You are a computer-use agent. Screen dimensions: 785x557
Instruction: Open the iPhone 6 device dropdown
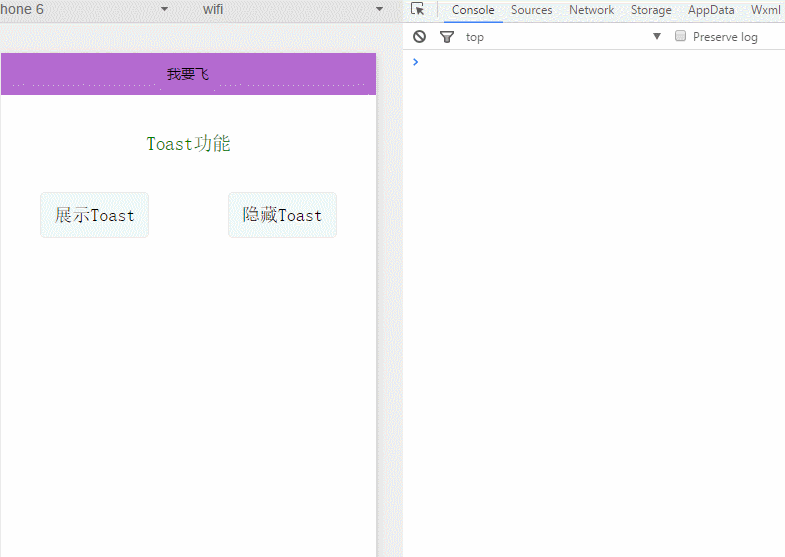click(164, 9)
